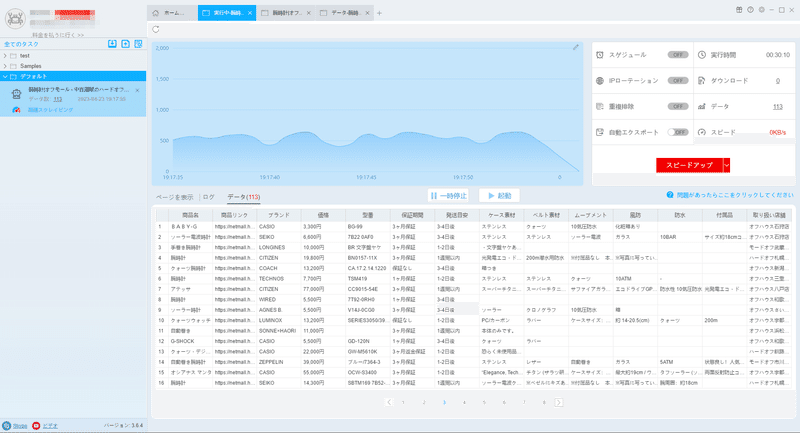
Task: Click the red スピードアップ button
Action: coord(689,165)
